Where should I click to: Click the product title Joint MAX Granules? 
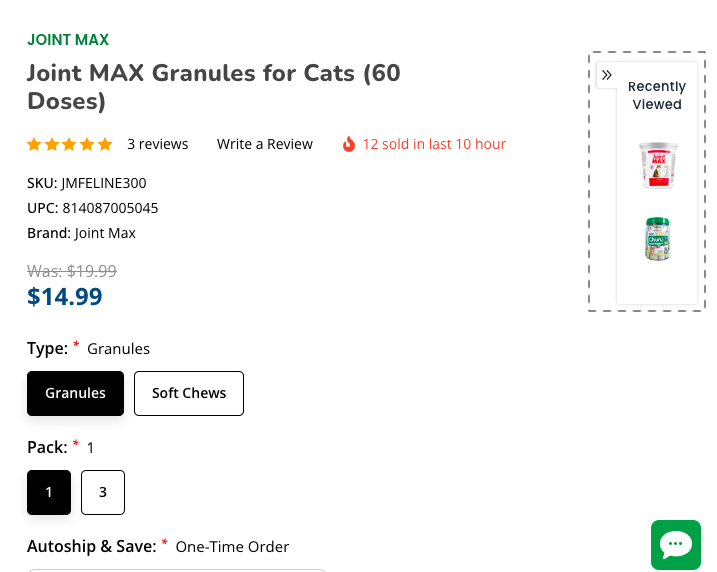tap(214, 87)
